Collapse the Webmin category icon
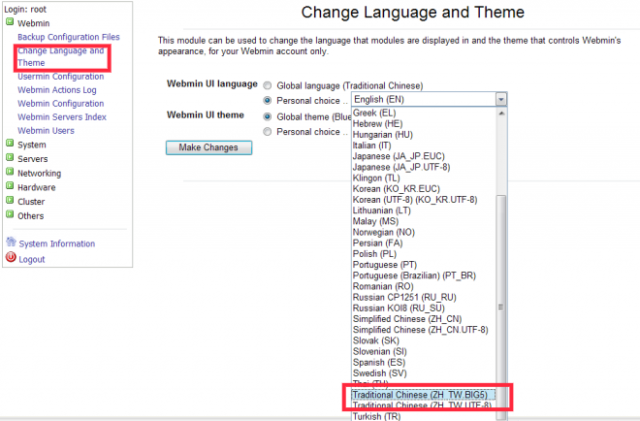The image size is (640, 421). coord(10,22)
